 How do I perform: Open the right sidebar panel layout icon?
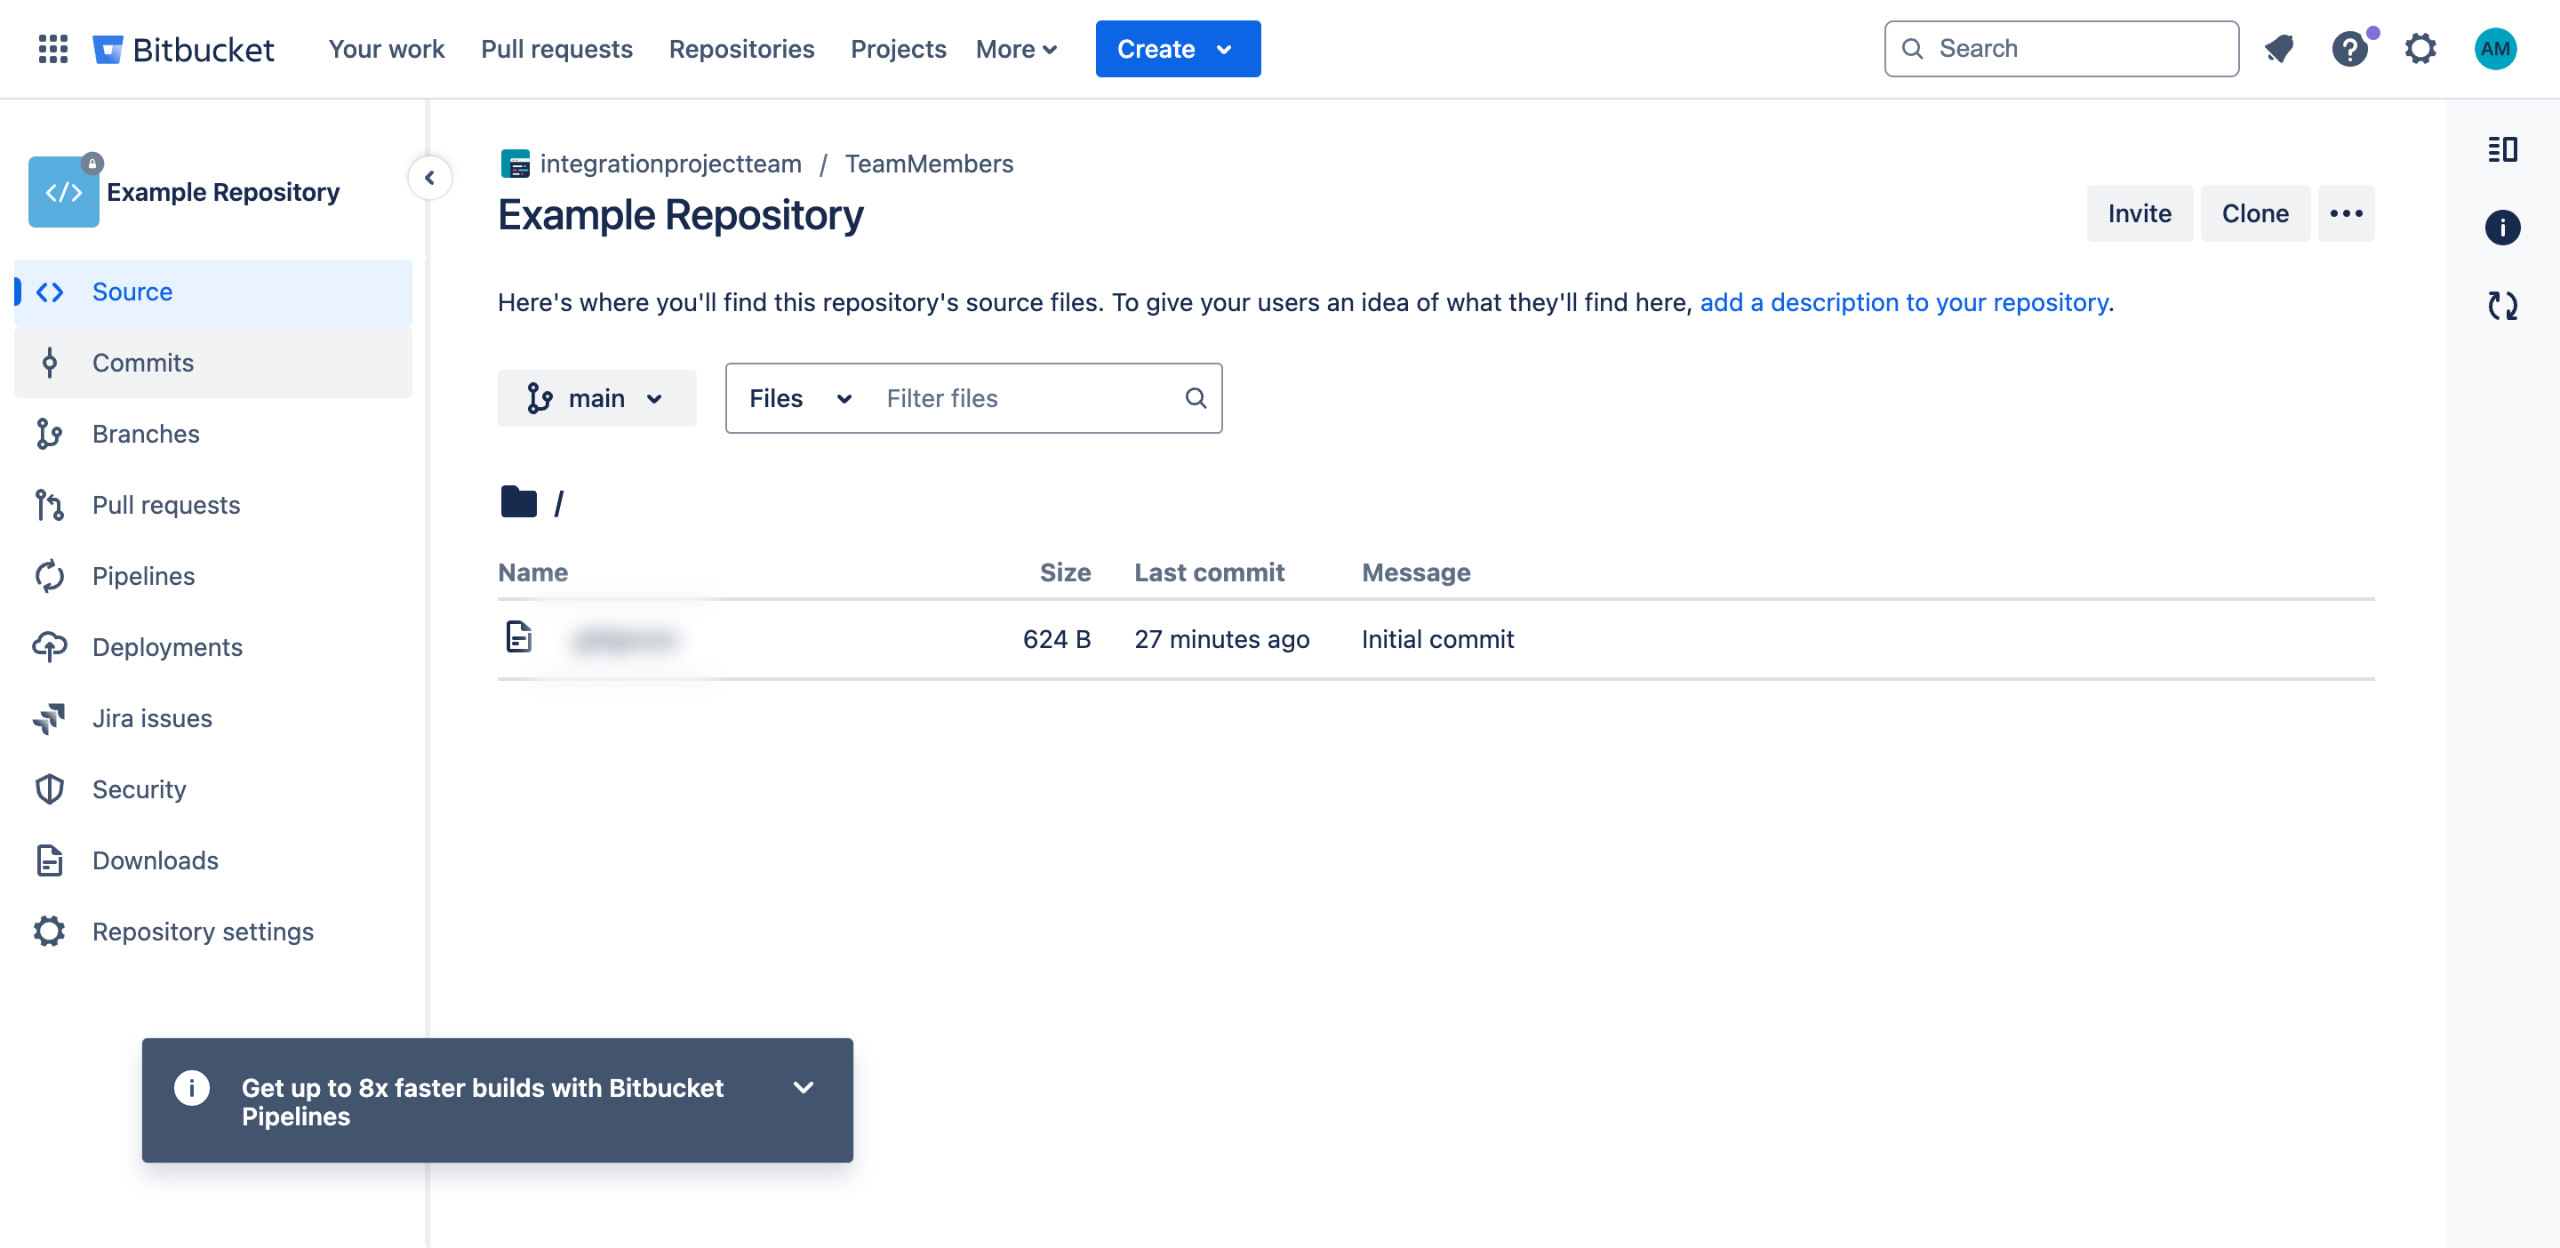tap(2502, 150)
